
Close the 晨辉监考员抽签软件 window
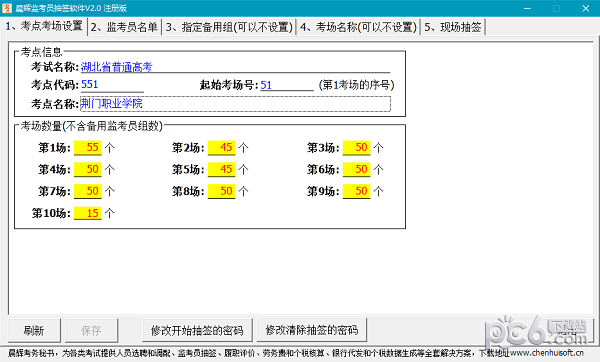pos(585,8)
